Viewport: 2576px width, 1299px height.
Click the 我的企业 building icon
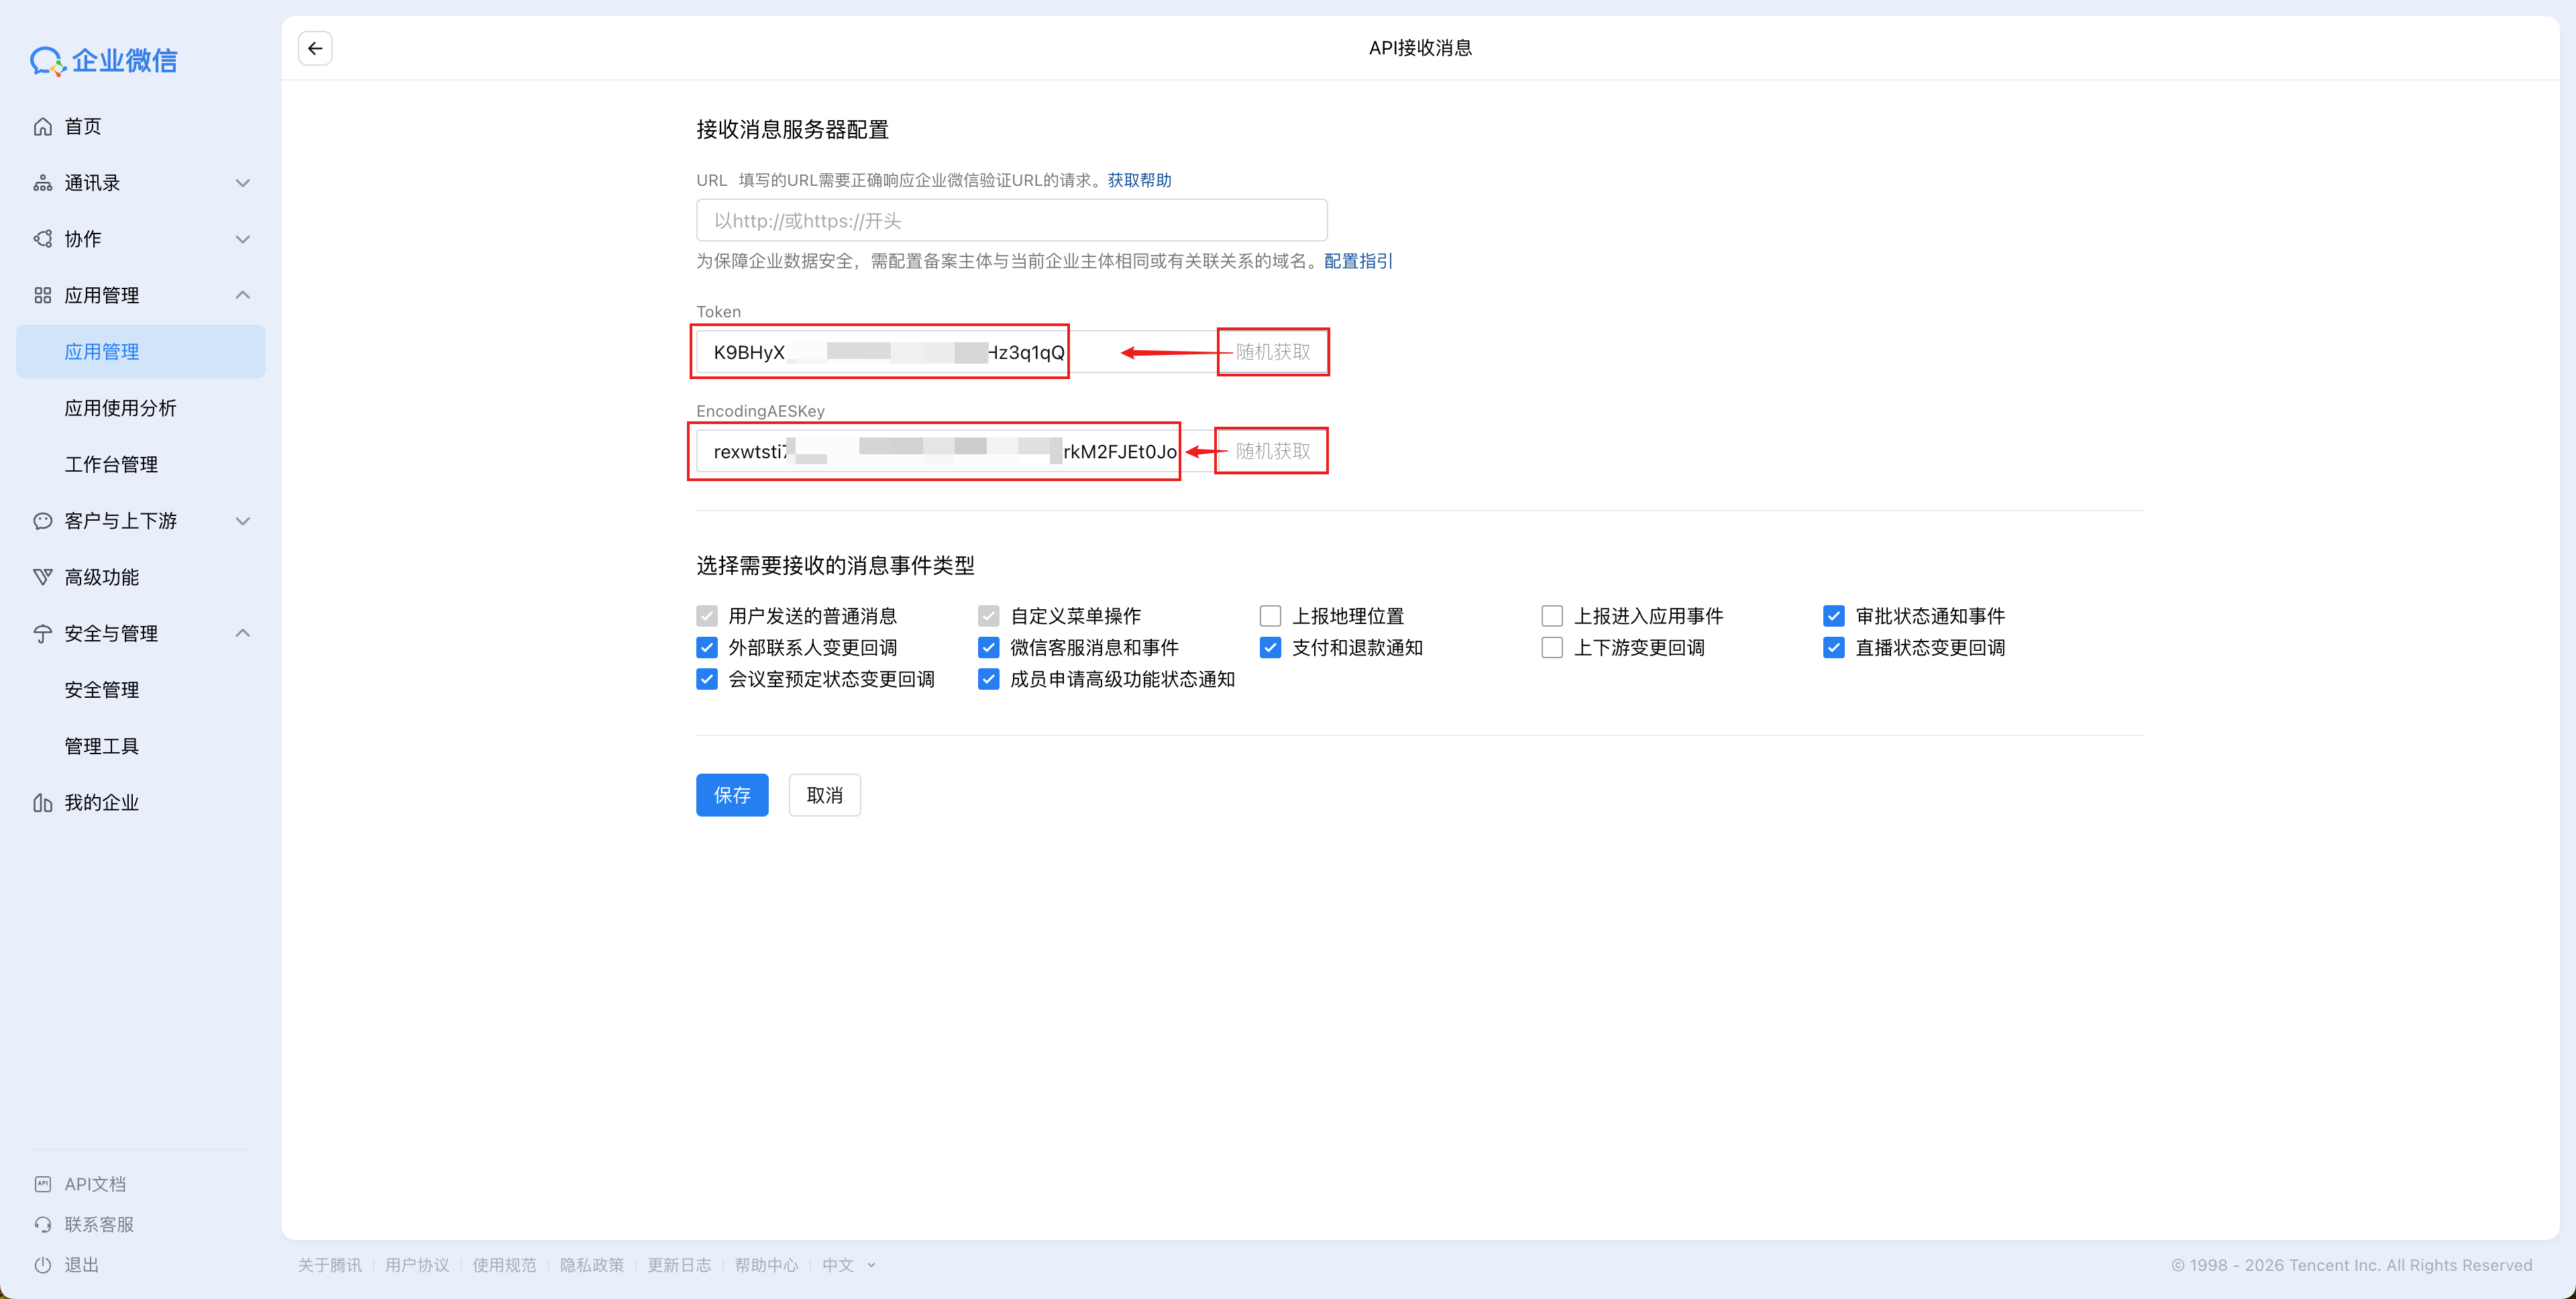pyautogui.click(x=42, y=803)
